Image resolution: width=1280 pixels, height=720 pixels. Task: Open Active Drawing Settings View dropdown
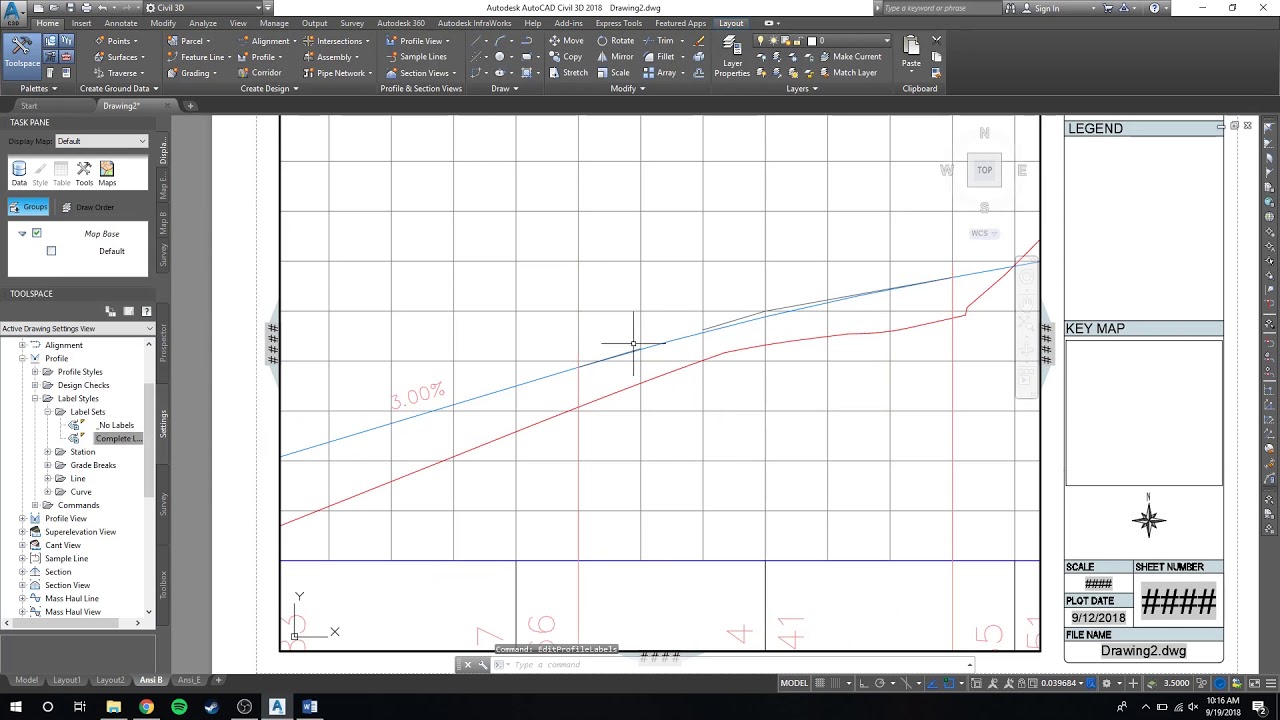78,329
